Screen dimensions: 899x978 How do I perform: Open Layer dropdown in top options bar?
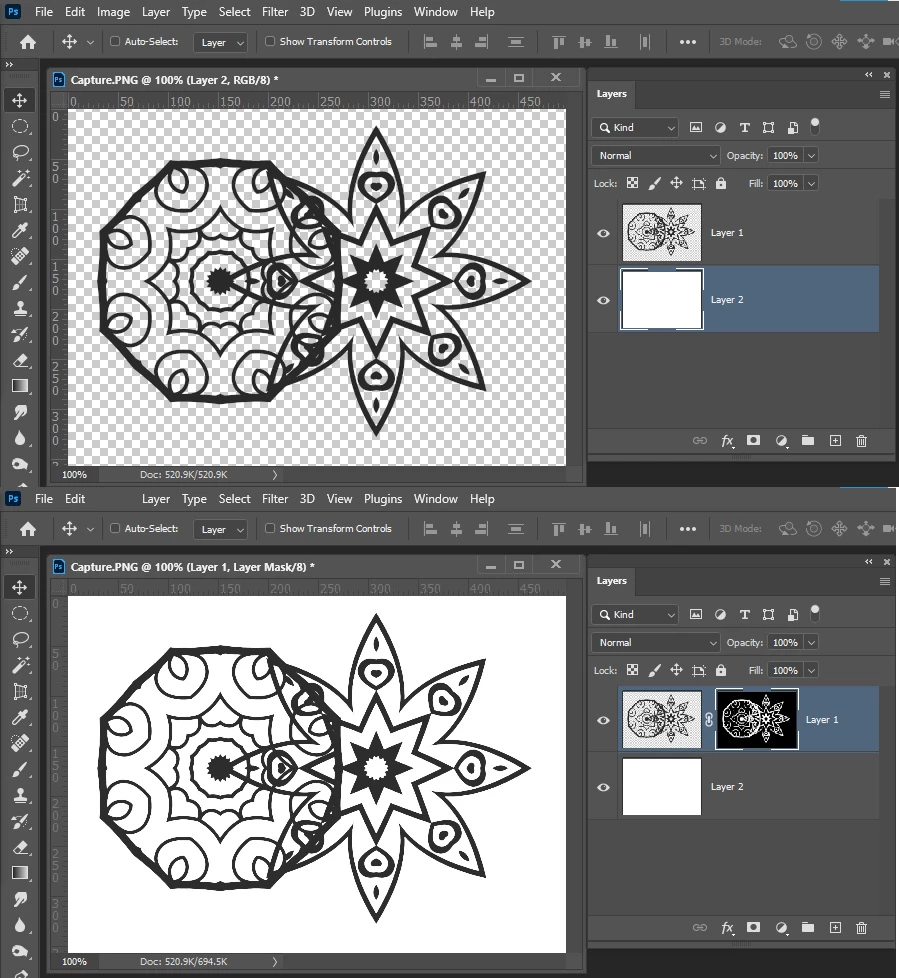(221, 42)
